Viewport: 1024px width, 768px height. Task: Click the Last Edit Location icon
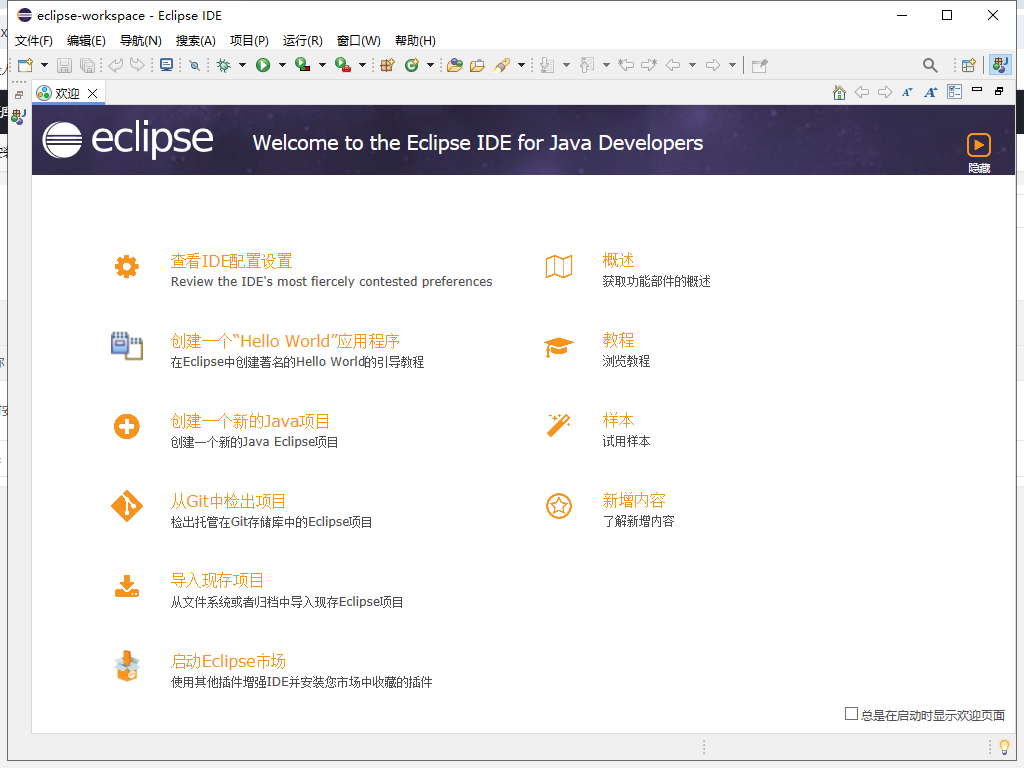point(626,65)
